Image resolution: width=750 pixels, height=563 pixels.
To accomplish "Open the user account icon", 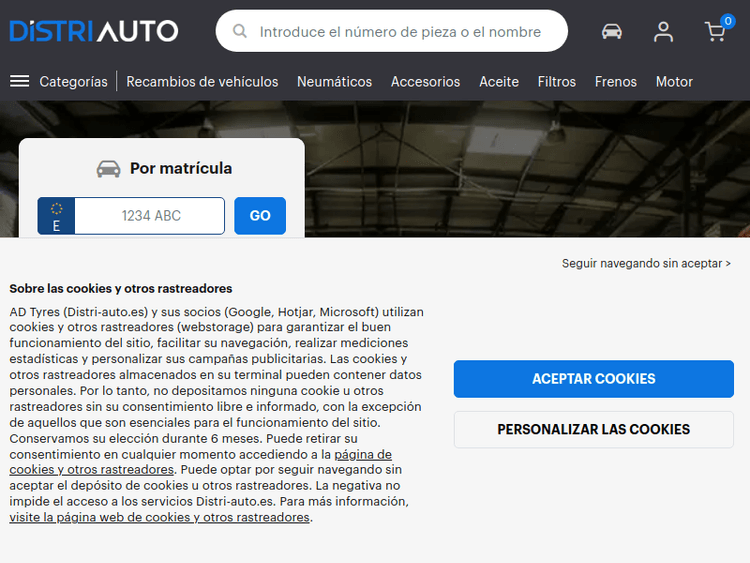I will (663, 32).
